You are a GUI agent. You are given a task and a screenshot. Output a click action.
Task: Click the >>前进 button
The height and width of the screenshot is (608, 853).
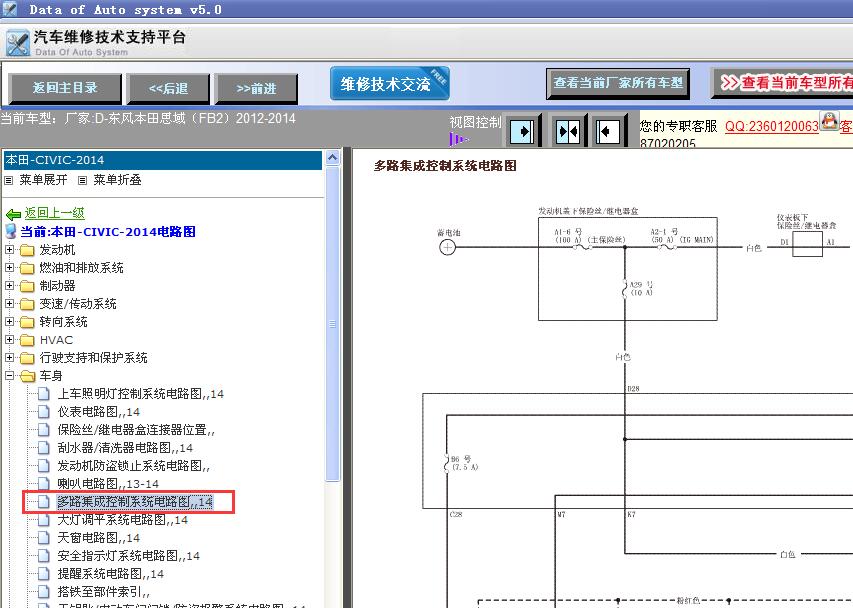pyautogui.click(x=256, y=88)
